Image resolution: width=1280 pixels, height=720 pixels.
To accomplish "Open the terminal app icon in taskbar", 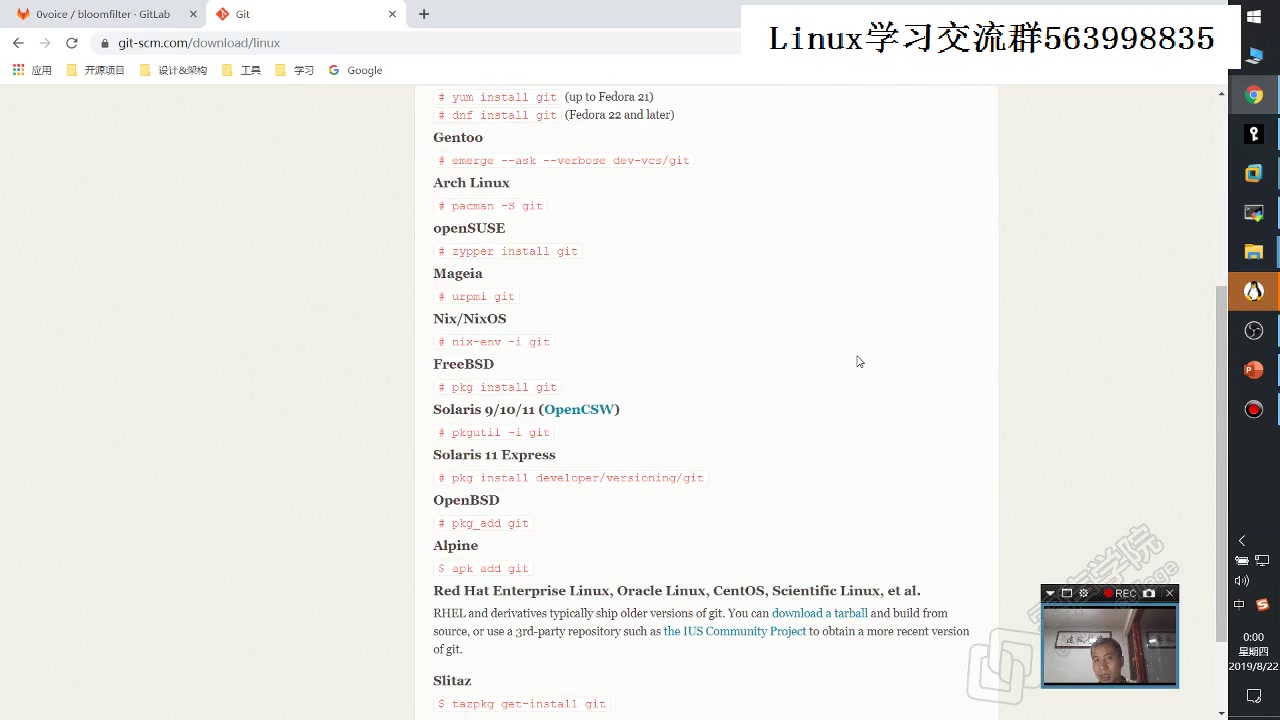I will click(x=1254, y=213).
